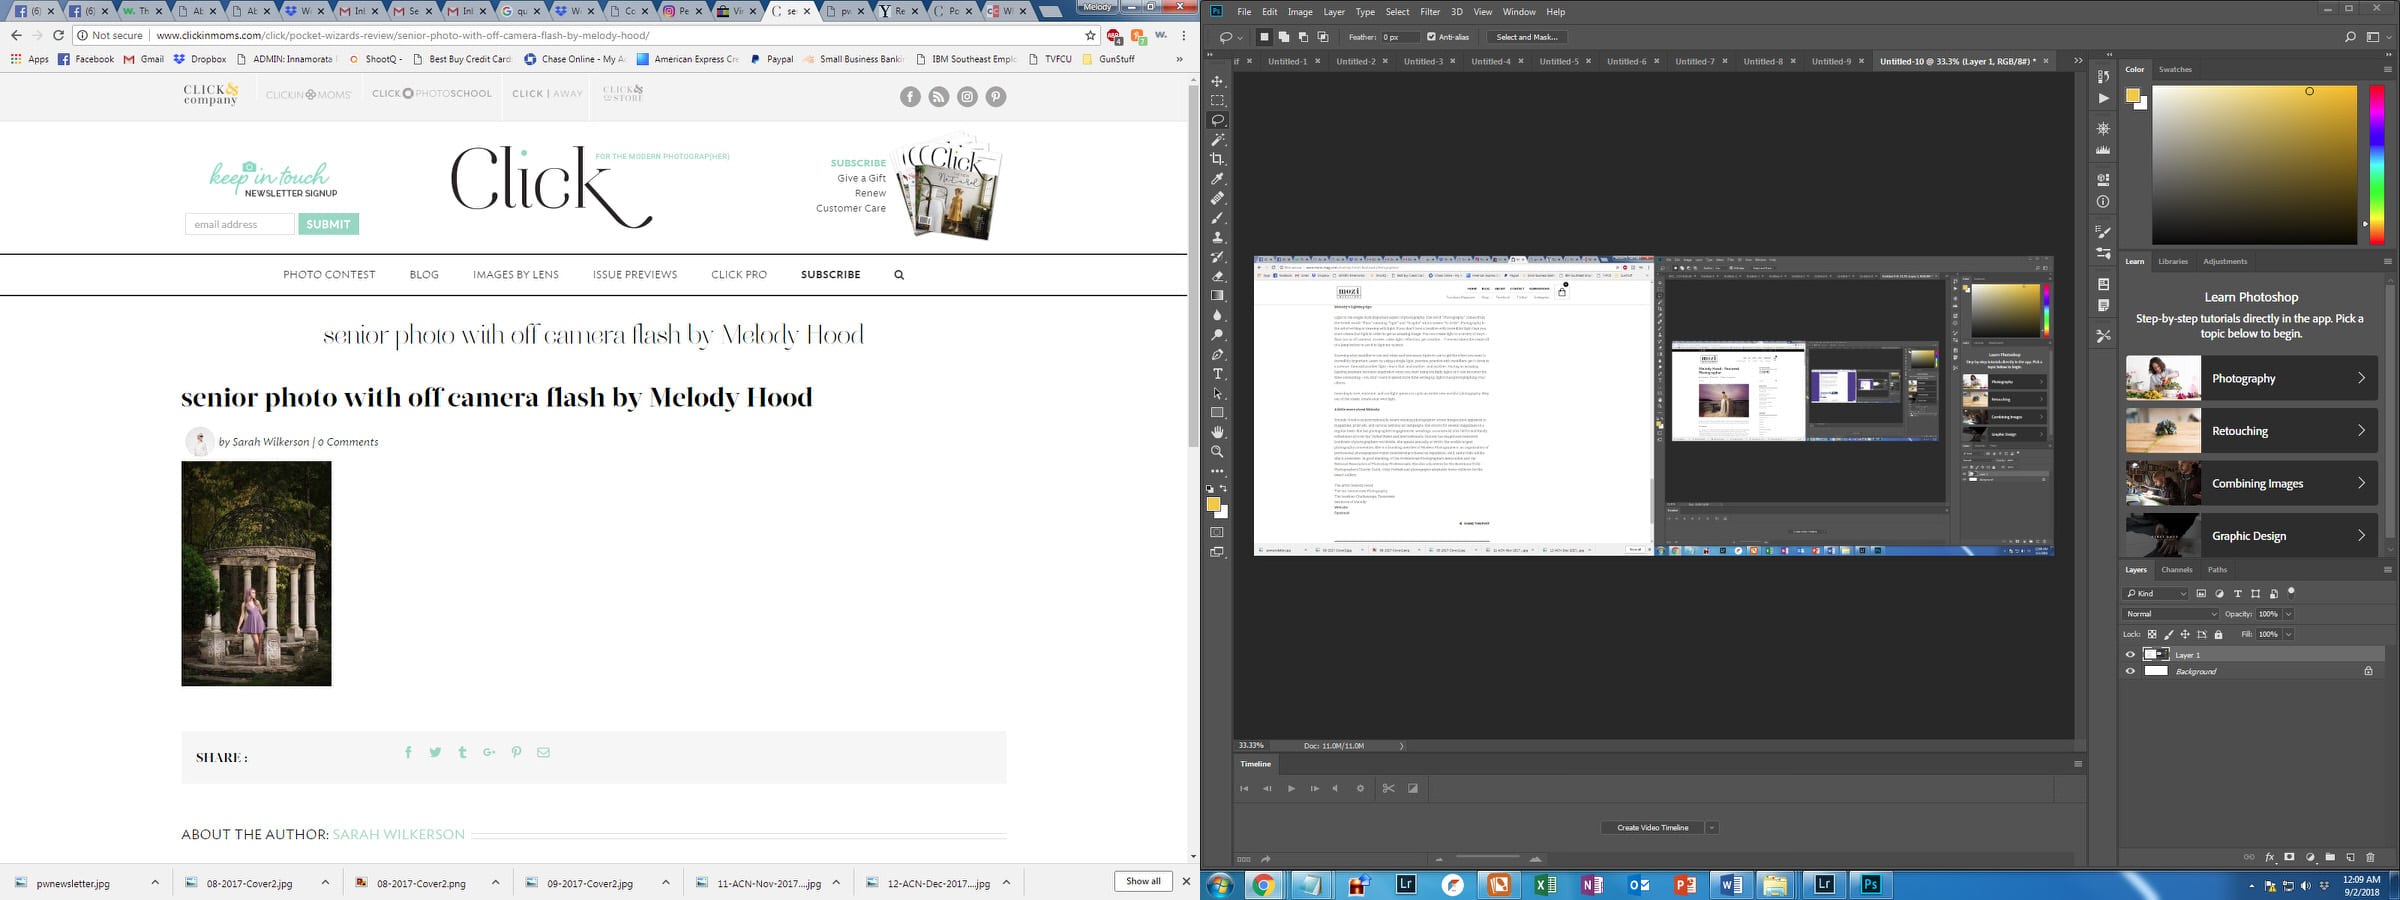
Task: Click the Pinterest icon in site header
Action: coord(996,97)
